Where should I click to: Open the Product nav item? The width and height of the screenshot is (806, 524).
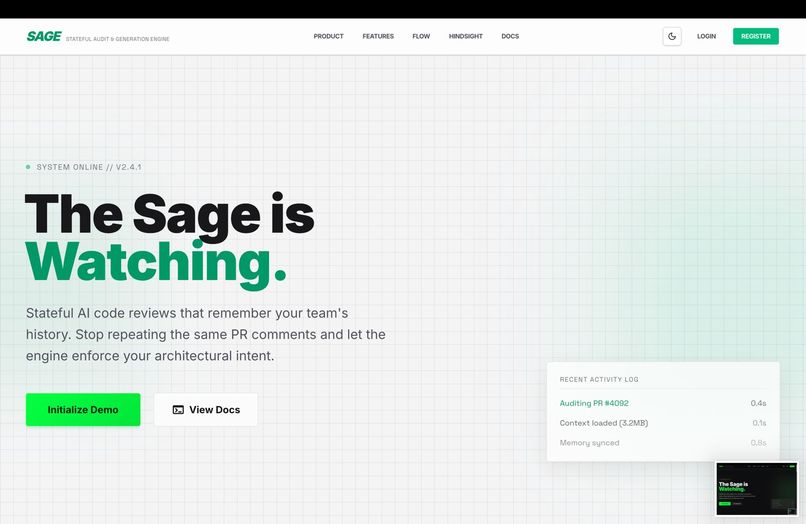[x=328, y=37]
